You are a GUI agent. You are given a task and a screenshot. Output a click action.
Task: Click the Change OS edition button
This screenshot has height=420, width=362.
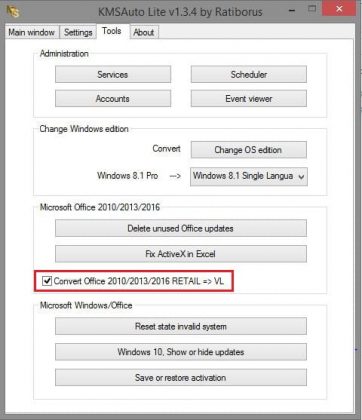coord(249,150)
